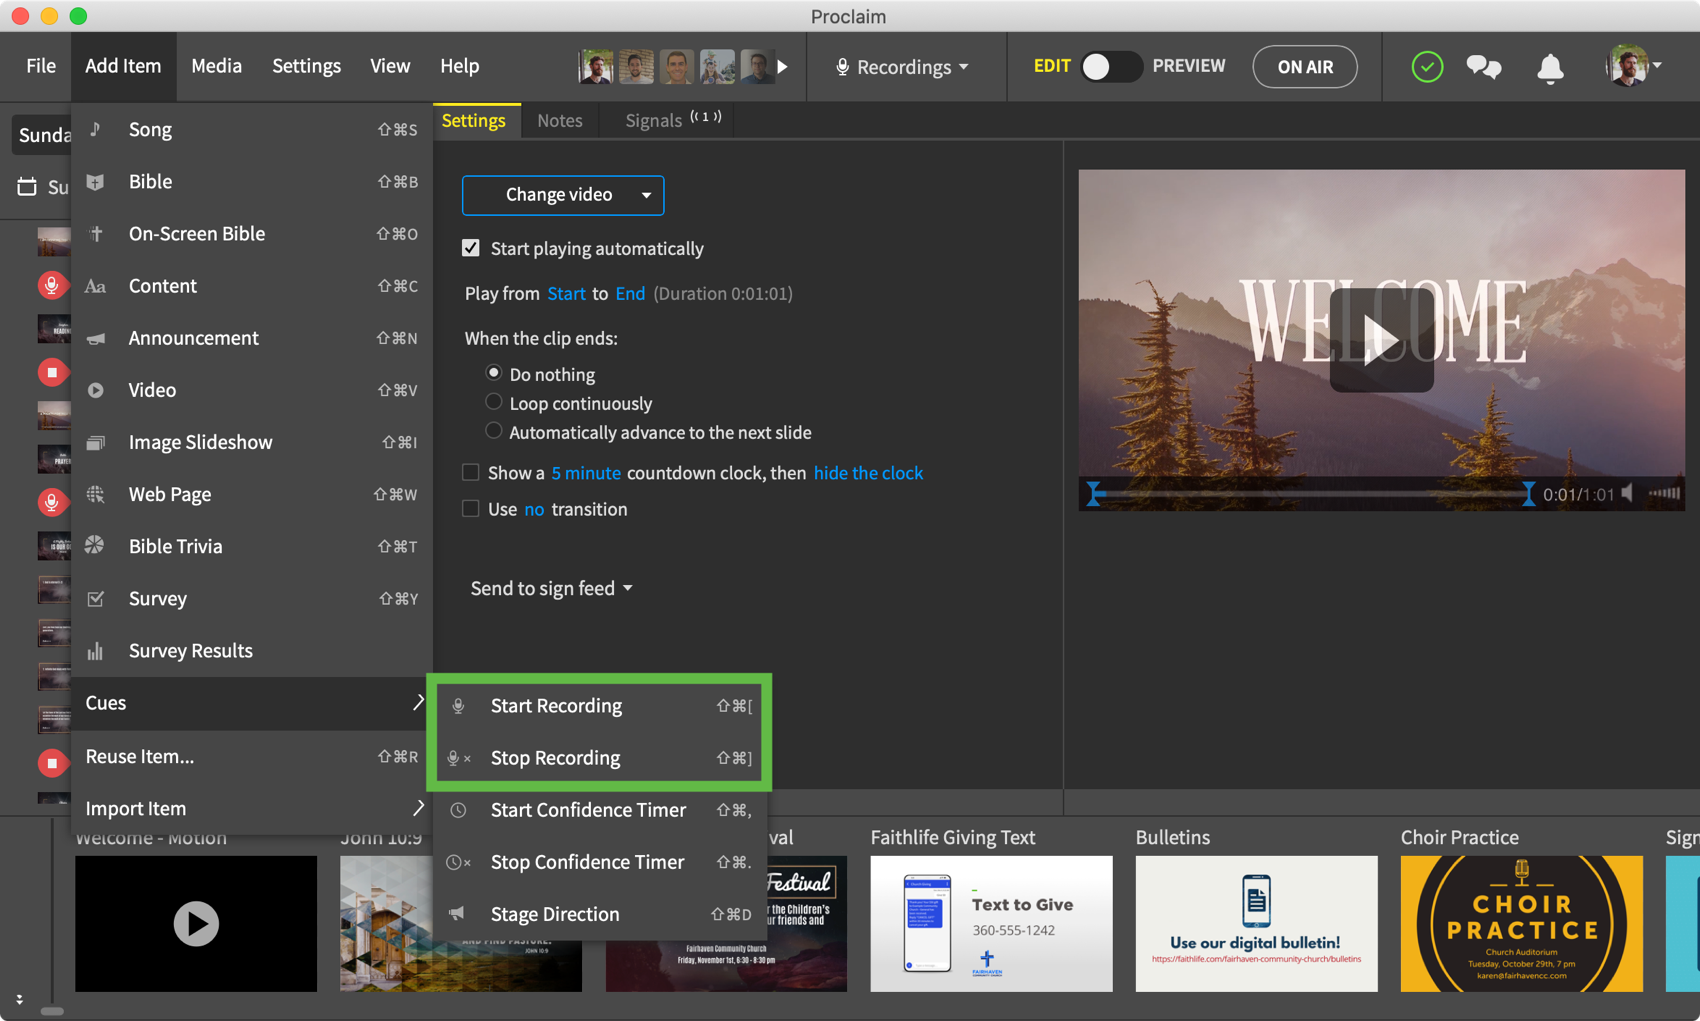Open the Change video dropdown

563,195
